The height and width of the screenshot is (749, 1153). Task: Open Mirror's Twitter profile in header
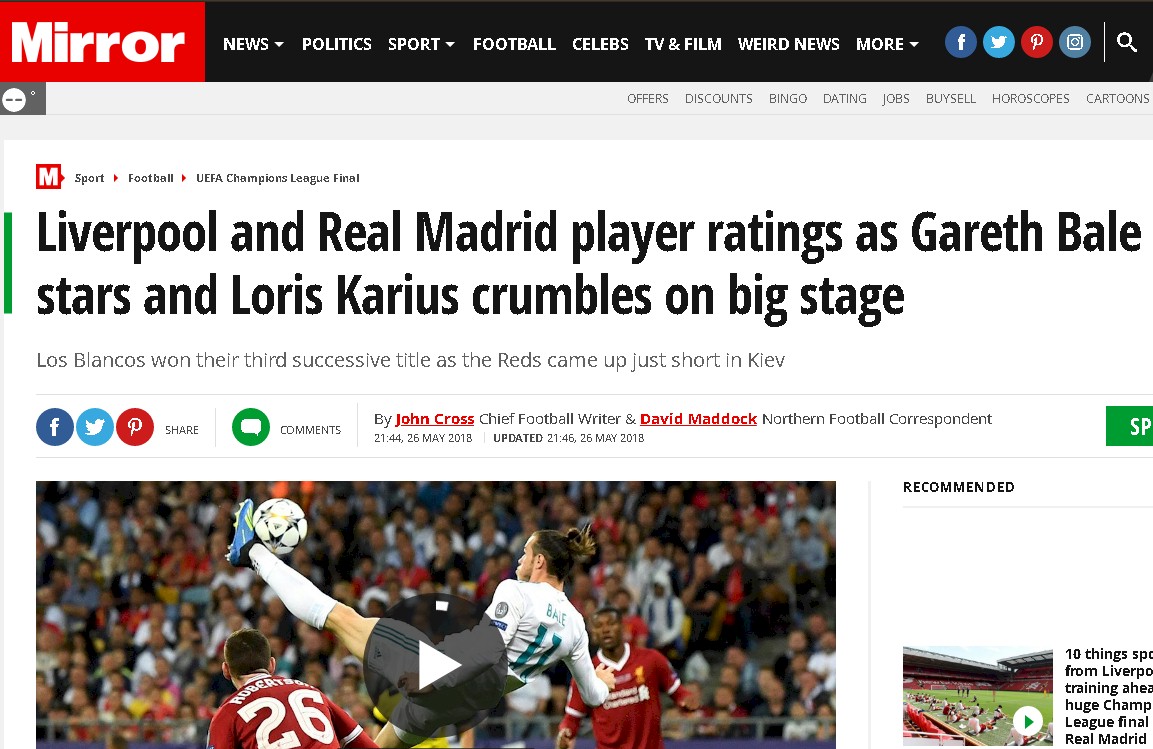pyautogui.click(x=999, y=43)
